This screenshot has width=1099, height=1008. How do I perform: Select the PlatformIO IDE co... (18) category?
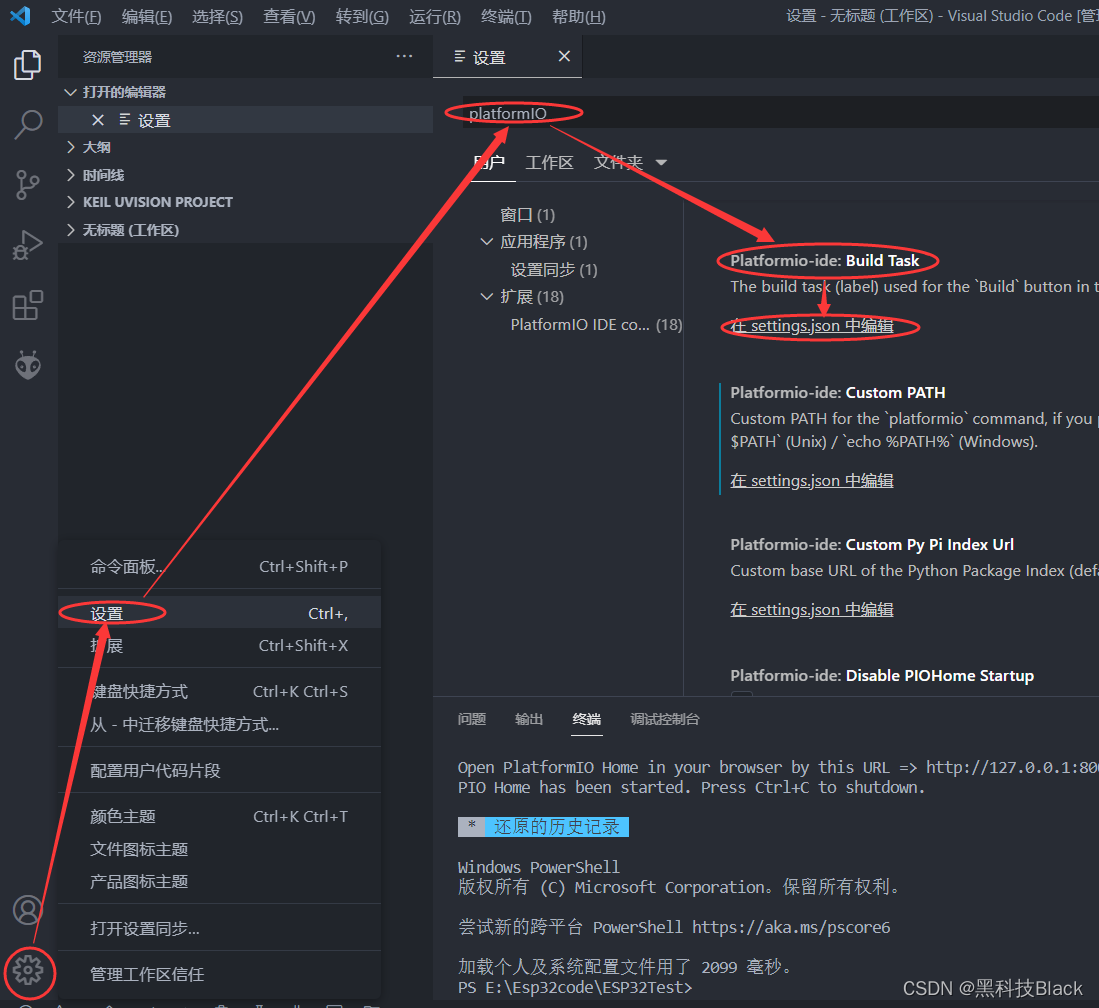coord(596,325)
